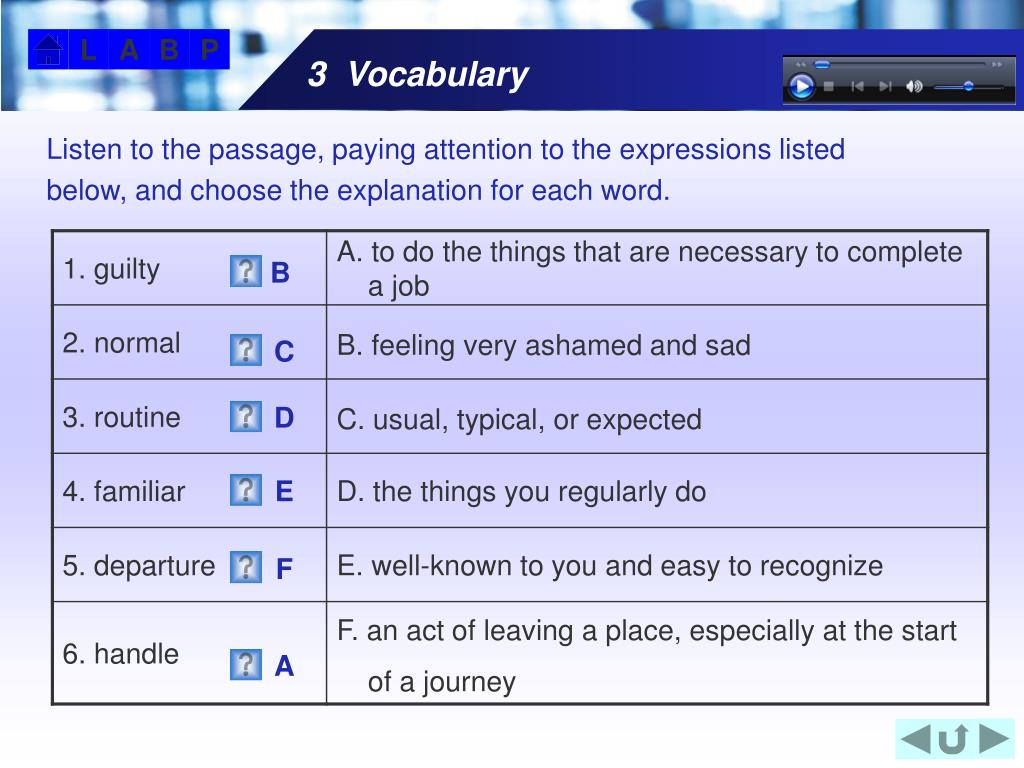Screen dimensions: 1024x768
Task: Show the answer for handle
Action: (x=246, y=664)
